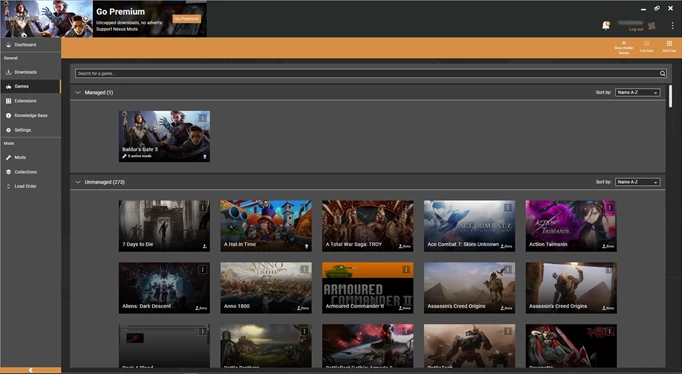Open the Unmanaged section Sort by dropdown
The width and height of the screenshot is (682, 374).
click(x=637, y=182)
